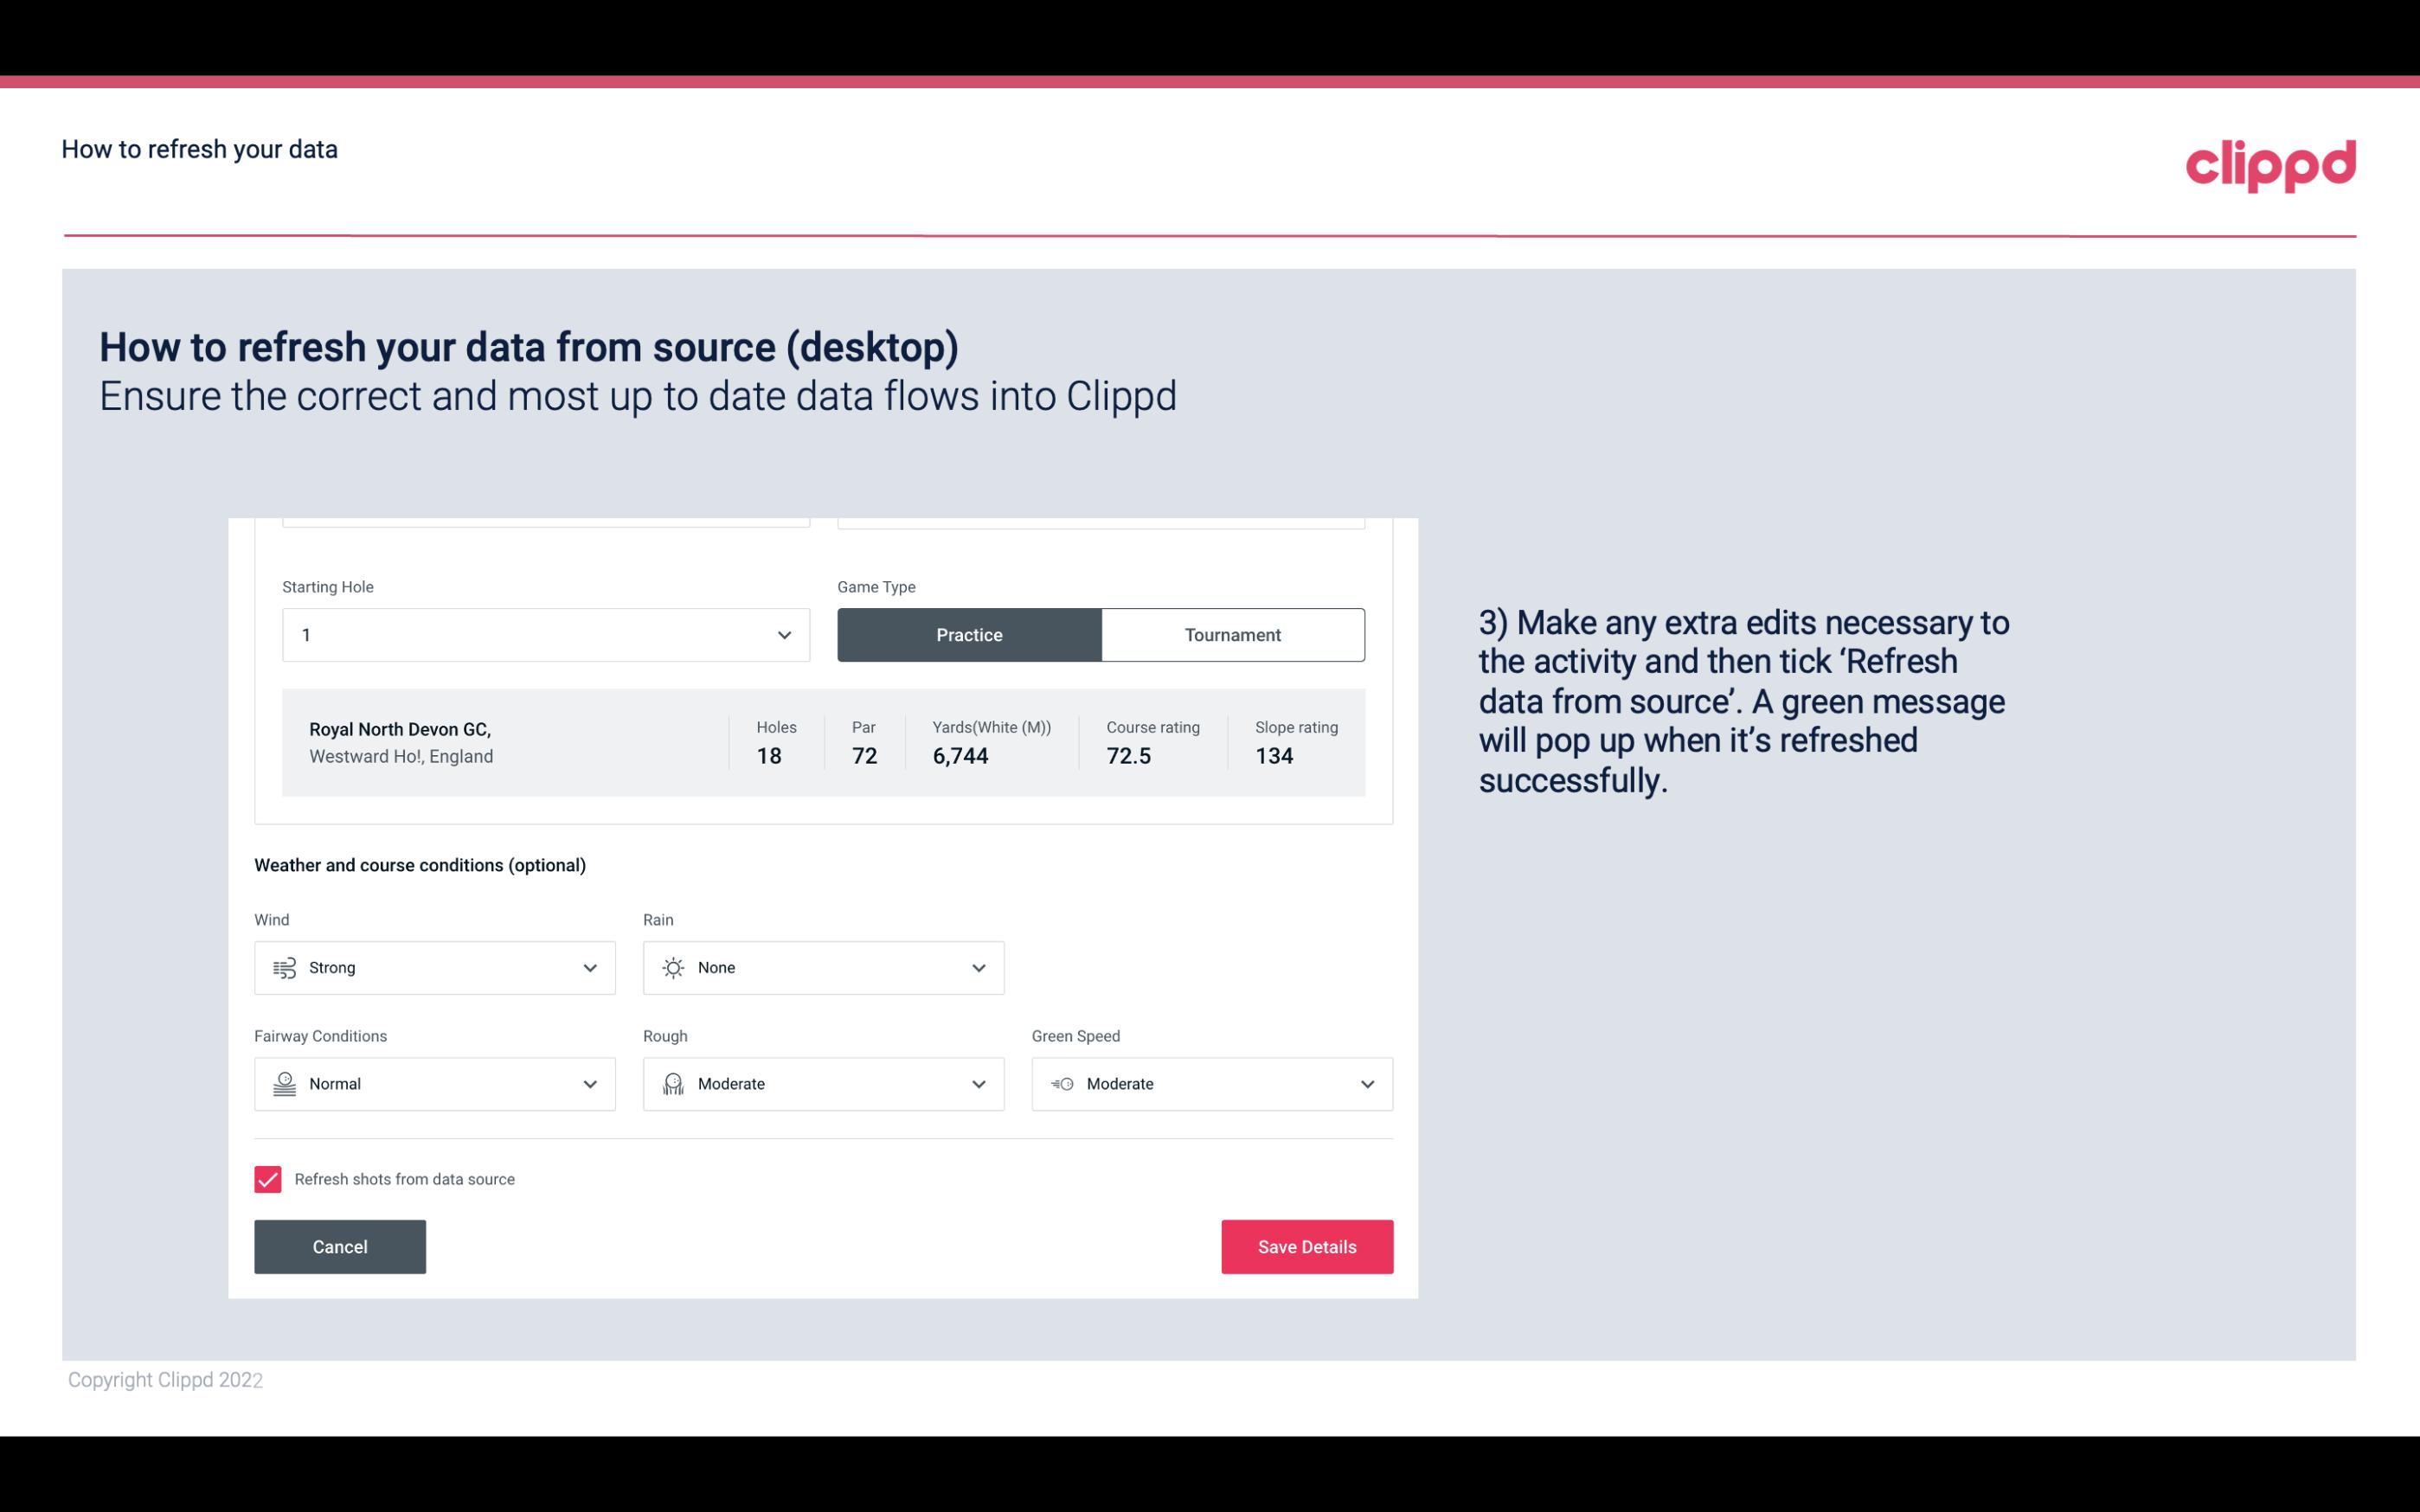The height and width of the screenshot is (1512, 2420).
Task: Click the Clippd logo in top right
Action: (x=2270, y=160)
